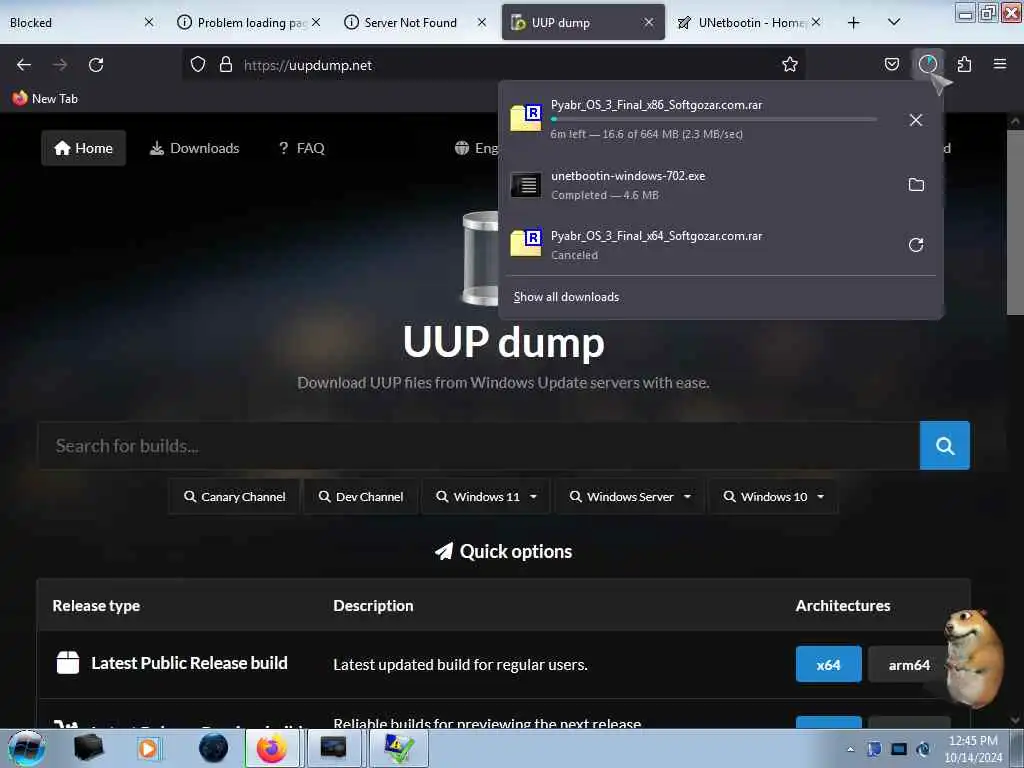This screenshot has width=1024, height=768.
Task: Show unetbootin file in folder
Action: click(916, 185)
